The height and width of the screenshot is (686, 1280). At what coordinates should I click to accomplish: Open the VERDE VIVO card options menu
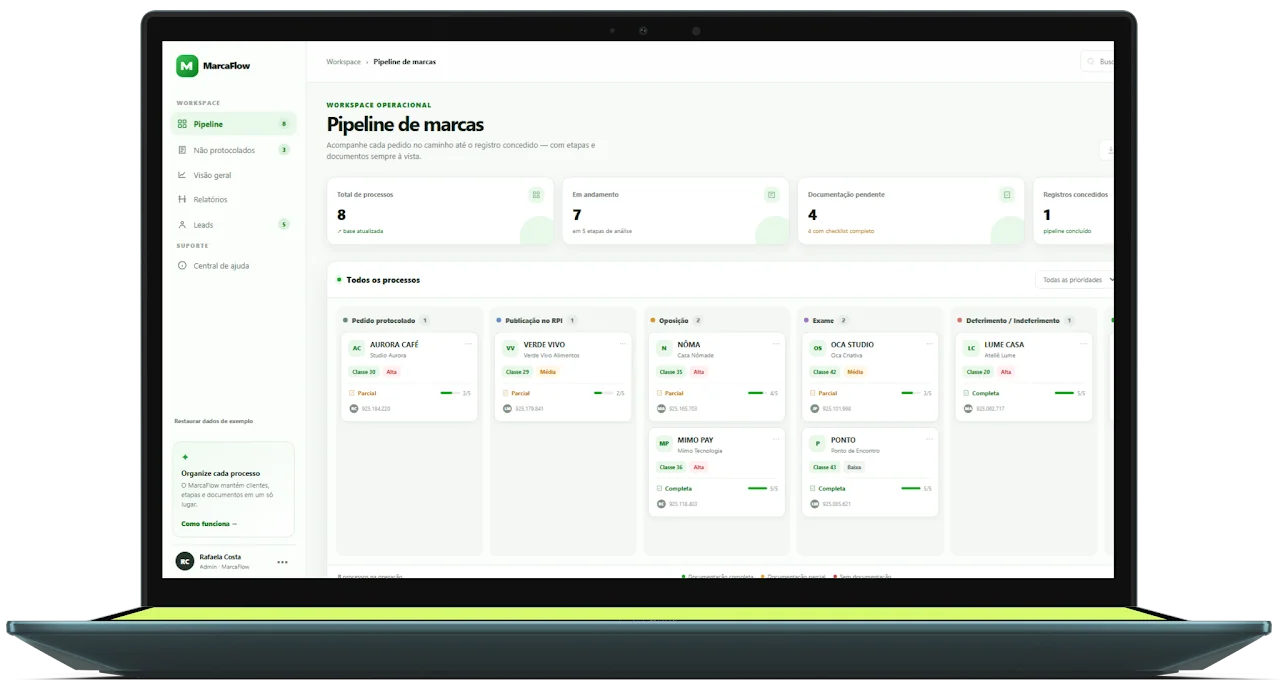click(622, 344)
